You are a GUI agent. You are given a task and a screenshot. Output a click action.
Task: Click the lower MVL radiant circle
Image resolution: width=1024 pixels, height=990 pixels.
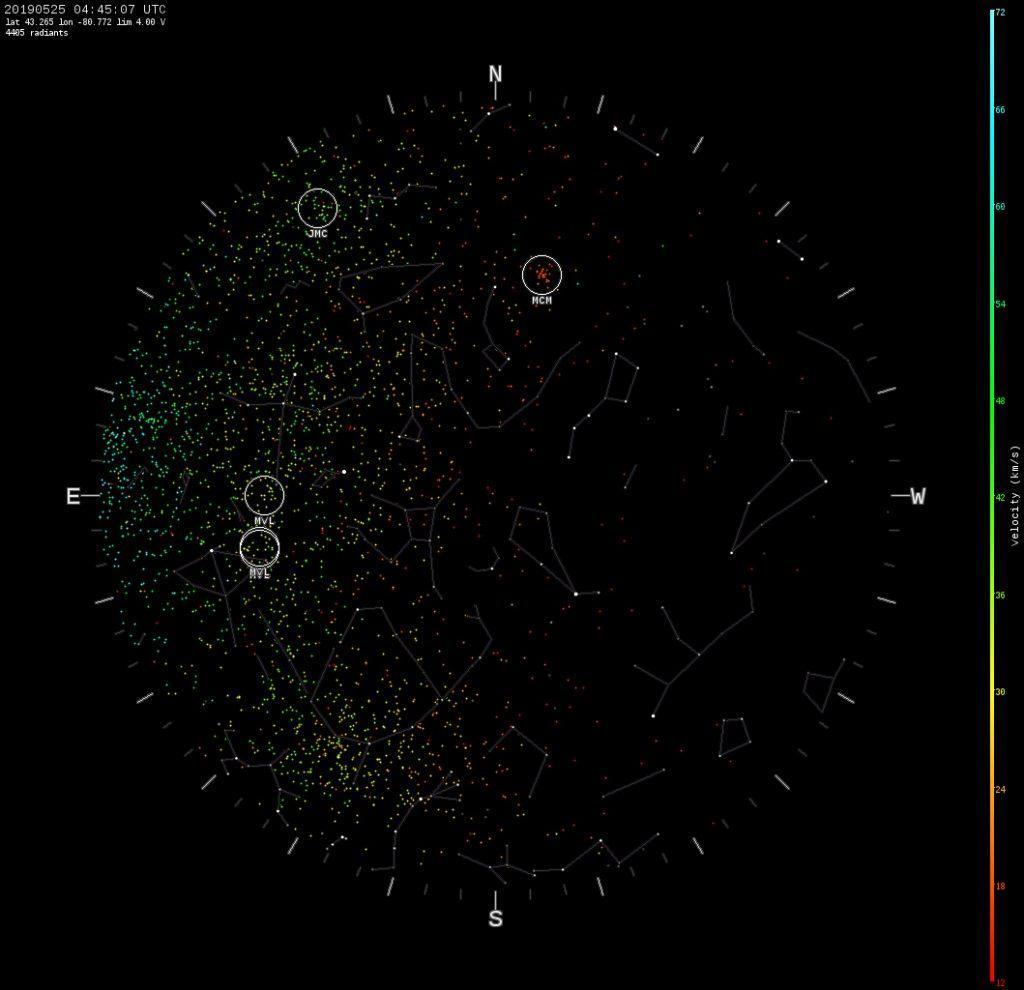click(x=261, y=548)
